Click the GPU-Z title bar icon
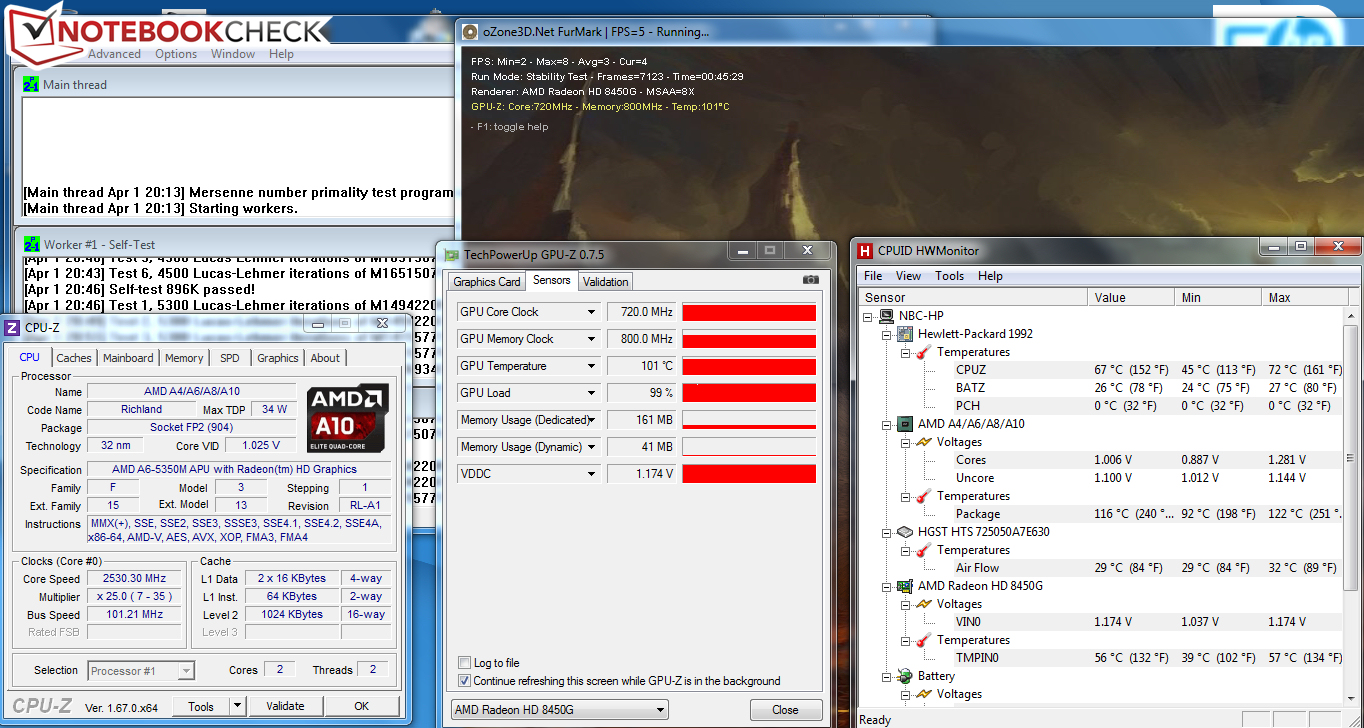The image size is (1364, 728). [x=452, y=255]
